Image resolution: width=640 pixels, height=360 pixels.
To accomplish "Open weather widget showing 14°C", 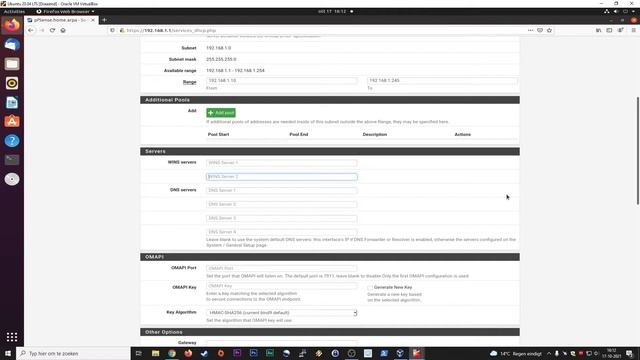I will coord(517,353).
